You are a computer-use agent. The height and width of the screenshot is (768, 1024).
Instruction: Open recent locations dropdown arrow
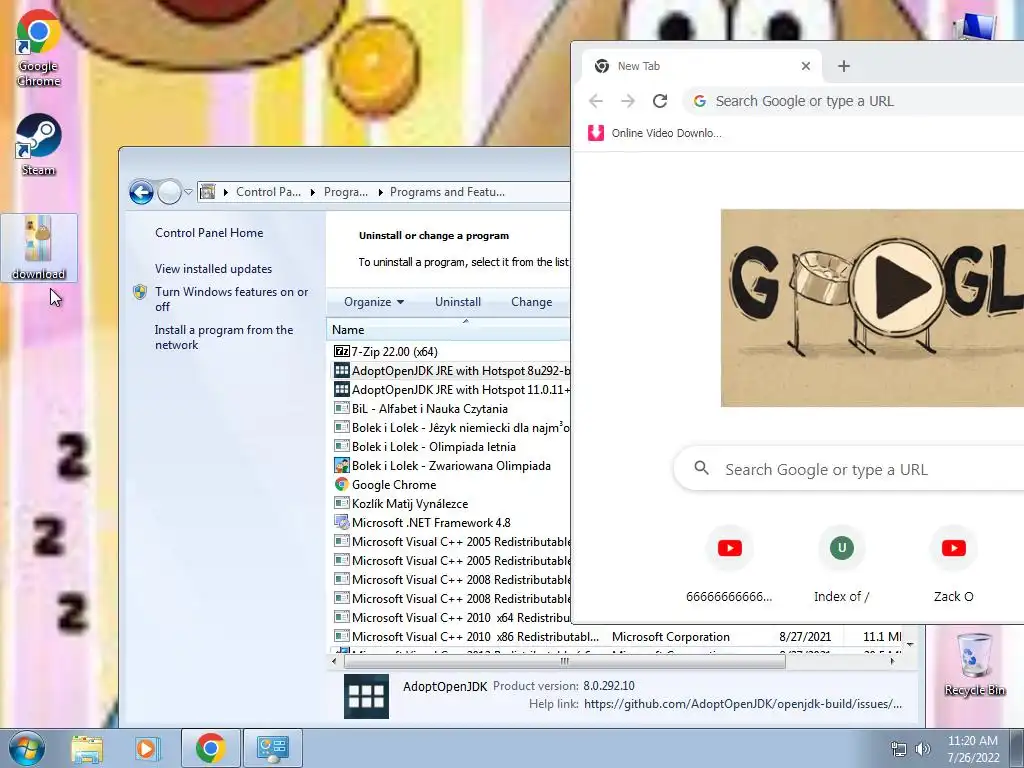coord(189,192)
